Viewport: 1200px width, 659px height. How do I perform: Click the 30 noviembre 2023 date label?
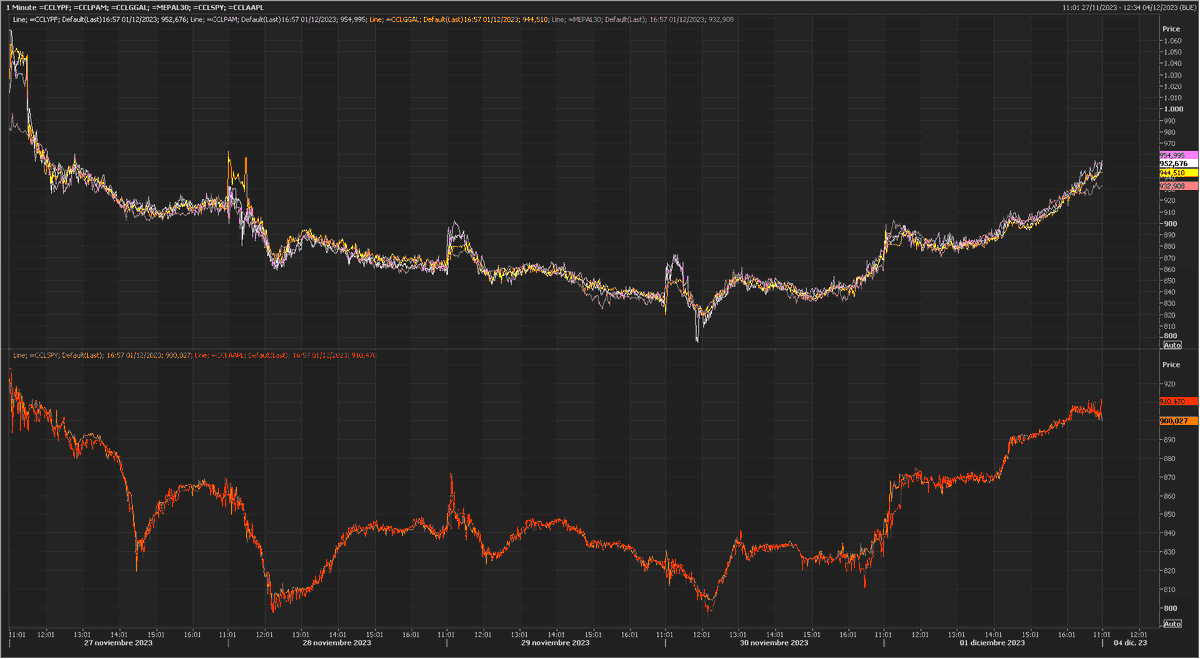click(x=774, y=642)
